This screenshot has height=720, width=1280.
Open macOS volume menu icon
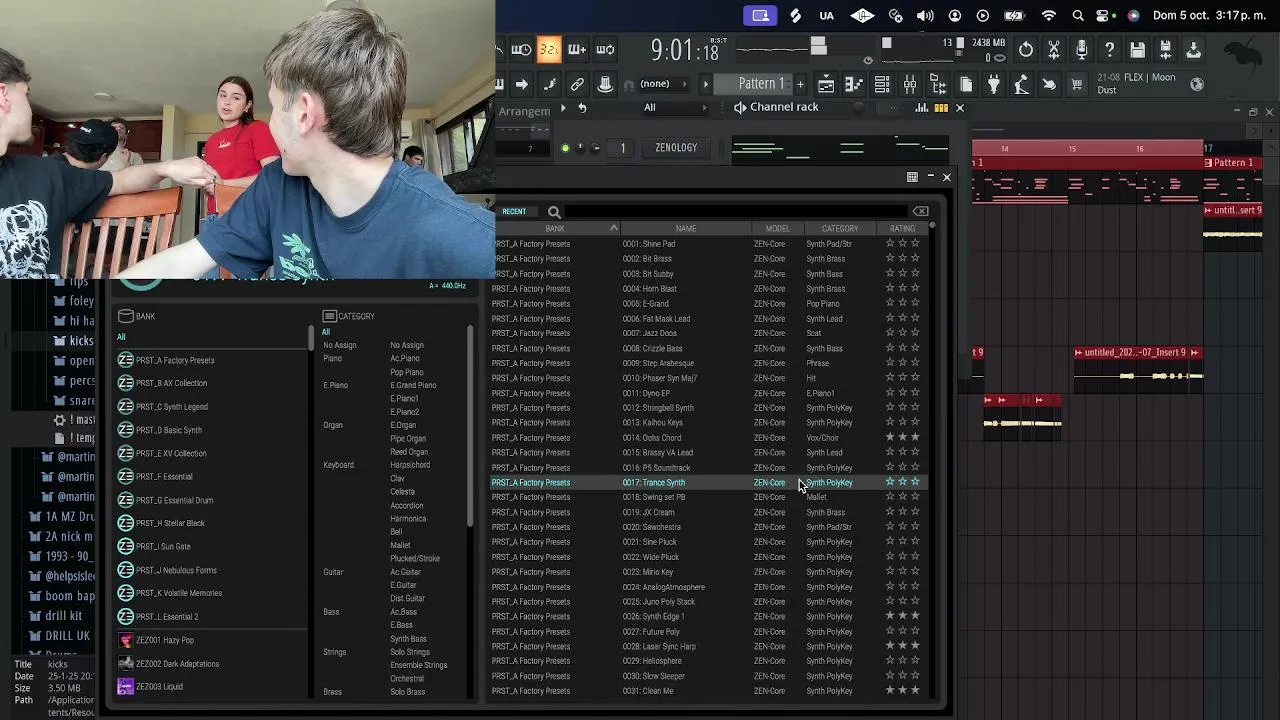tap(925, 15)
